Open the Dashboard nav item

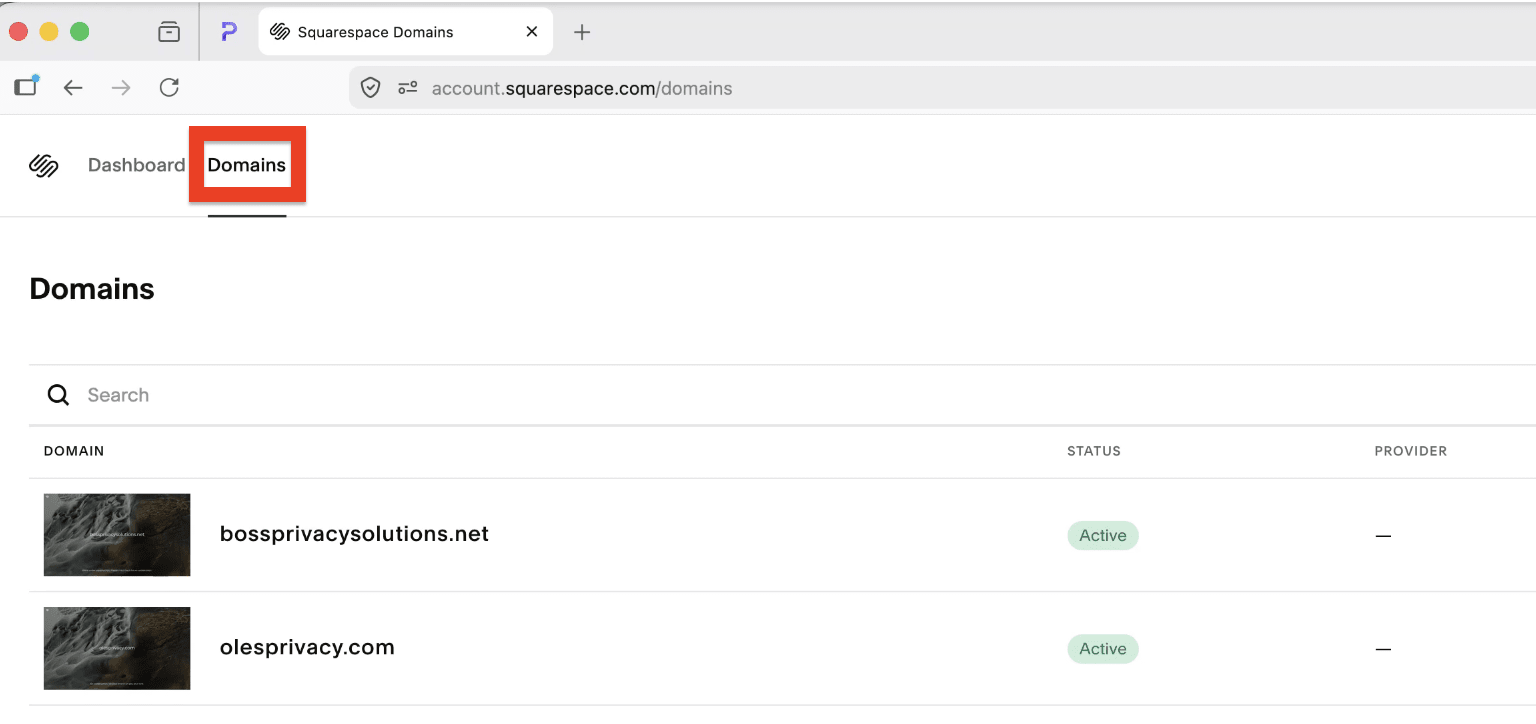[x=136, y=165]
